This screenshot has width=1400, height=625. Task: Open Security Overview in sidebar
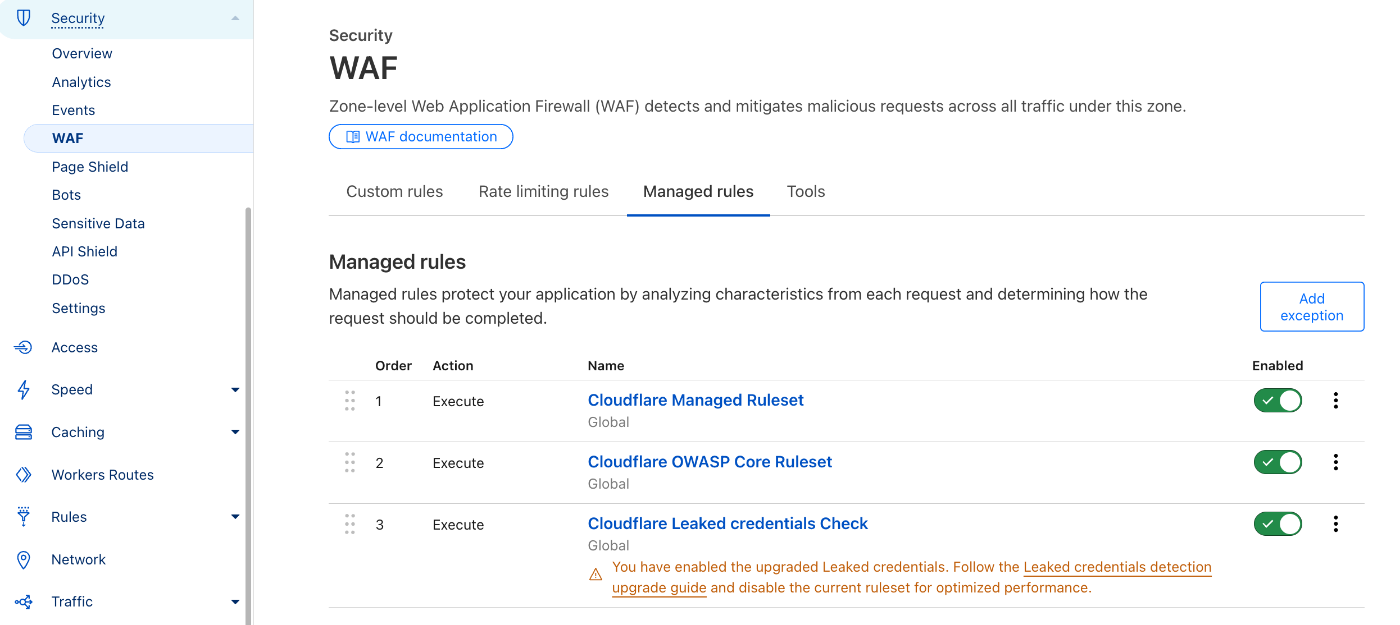click(x=82, y=54)
